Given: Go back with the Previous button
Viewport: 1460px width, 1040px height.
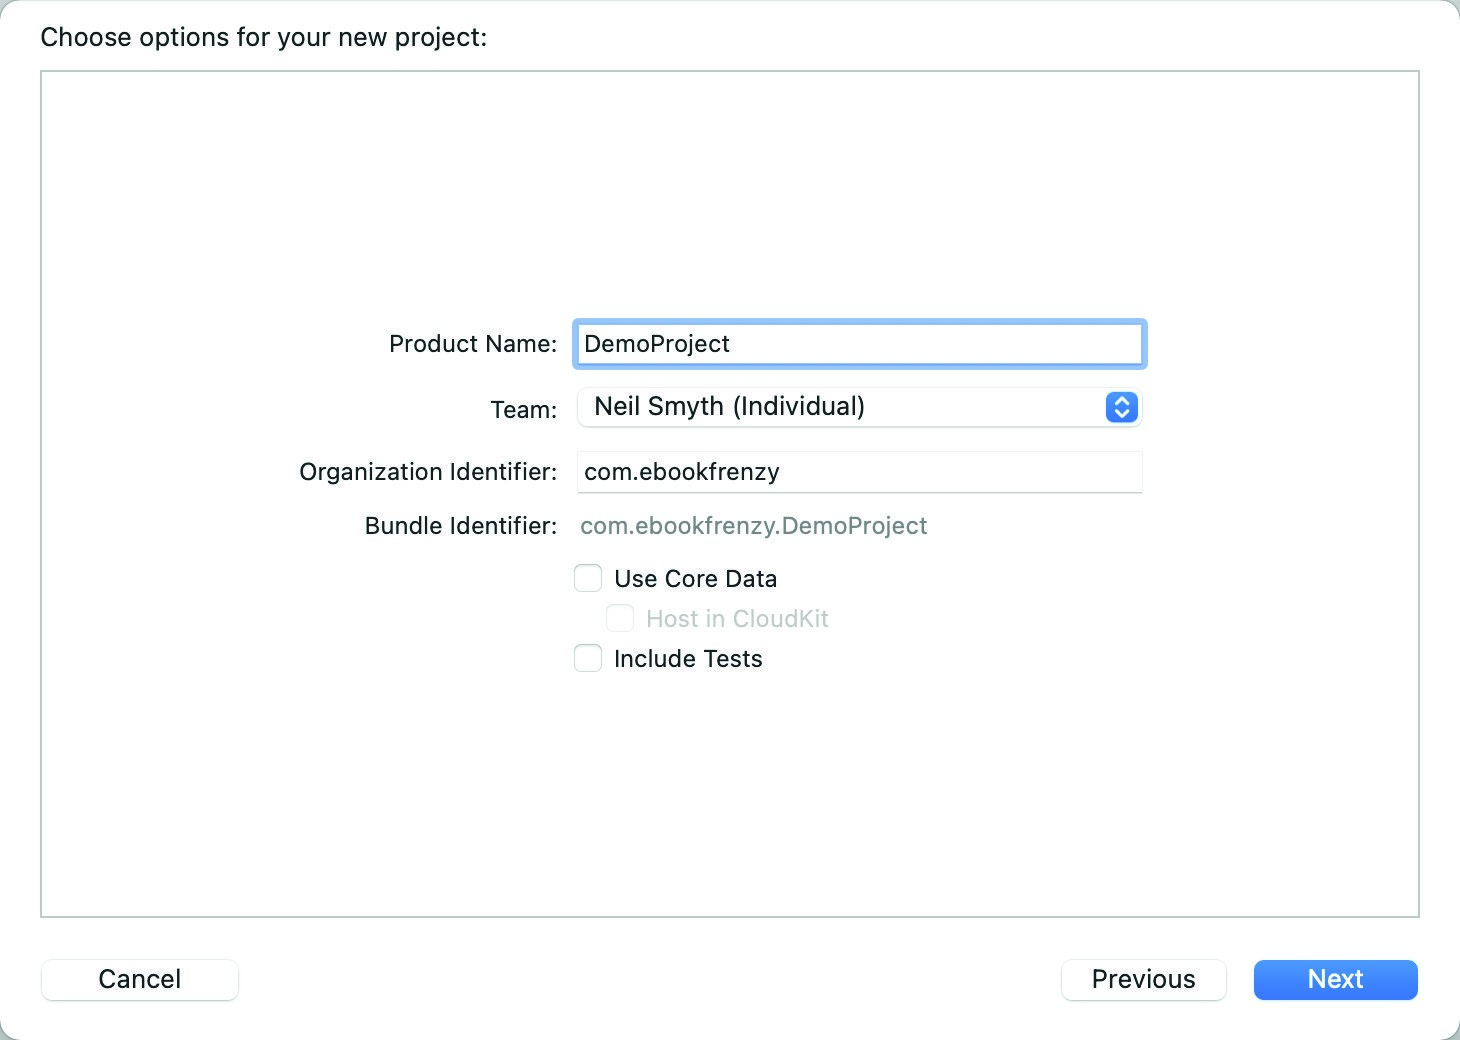Looking at the screenshot, I should [x=1143, y=979].
